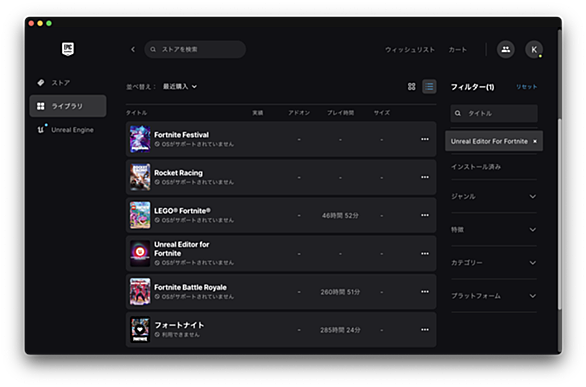
Task: Click the フィルター(1) heading
Action: click(472, 87)
